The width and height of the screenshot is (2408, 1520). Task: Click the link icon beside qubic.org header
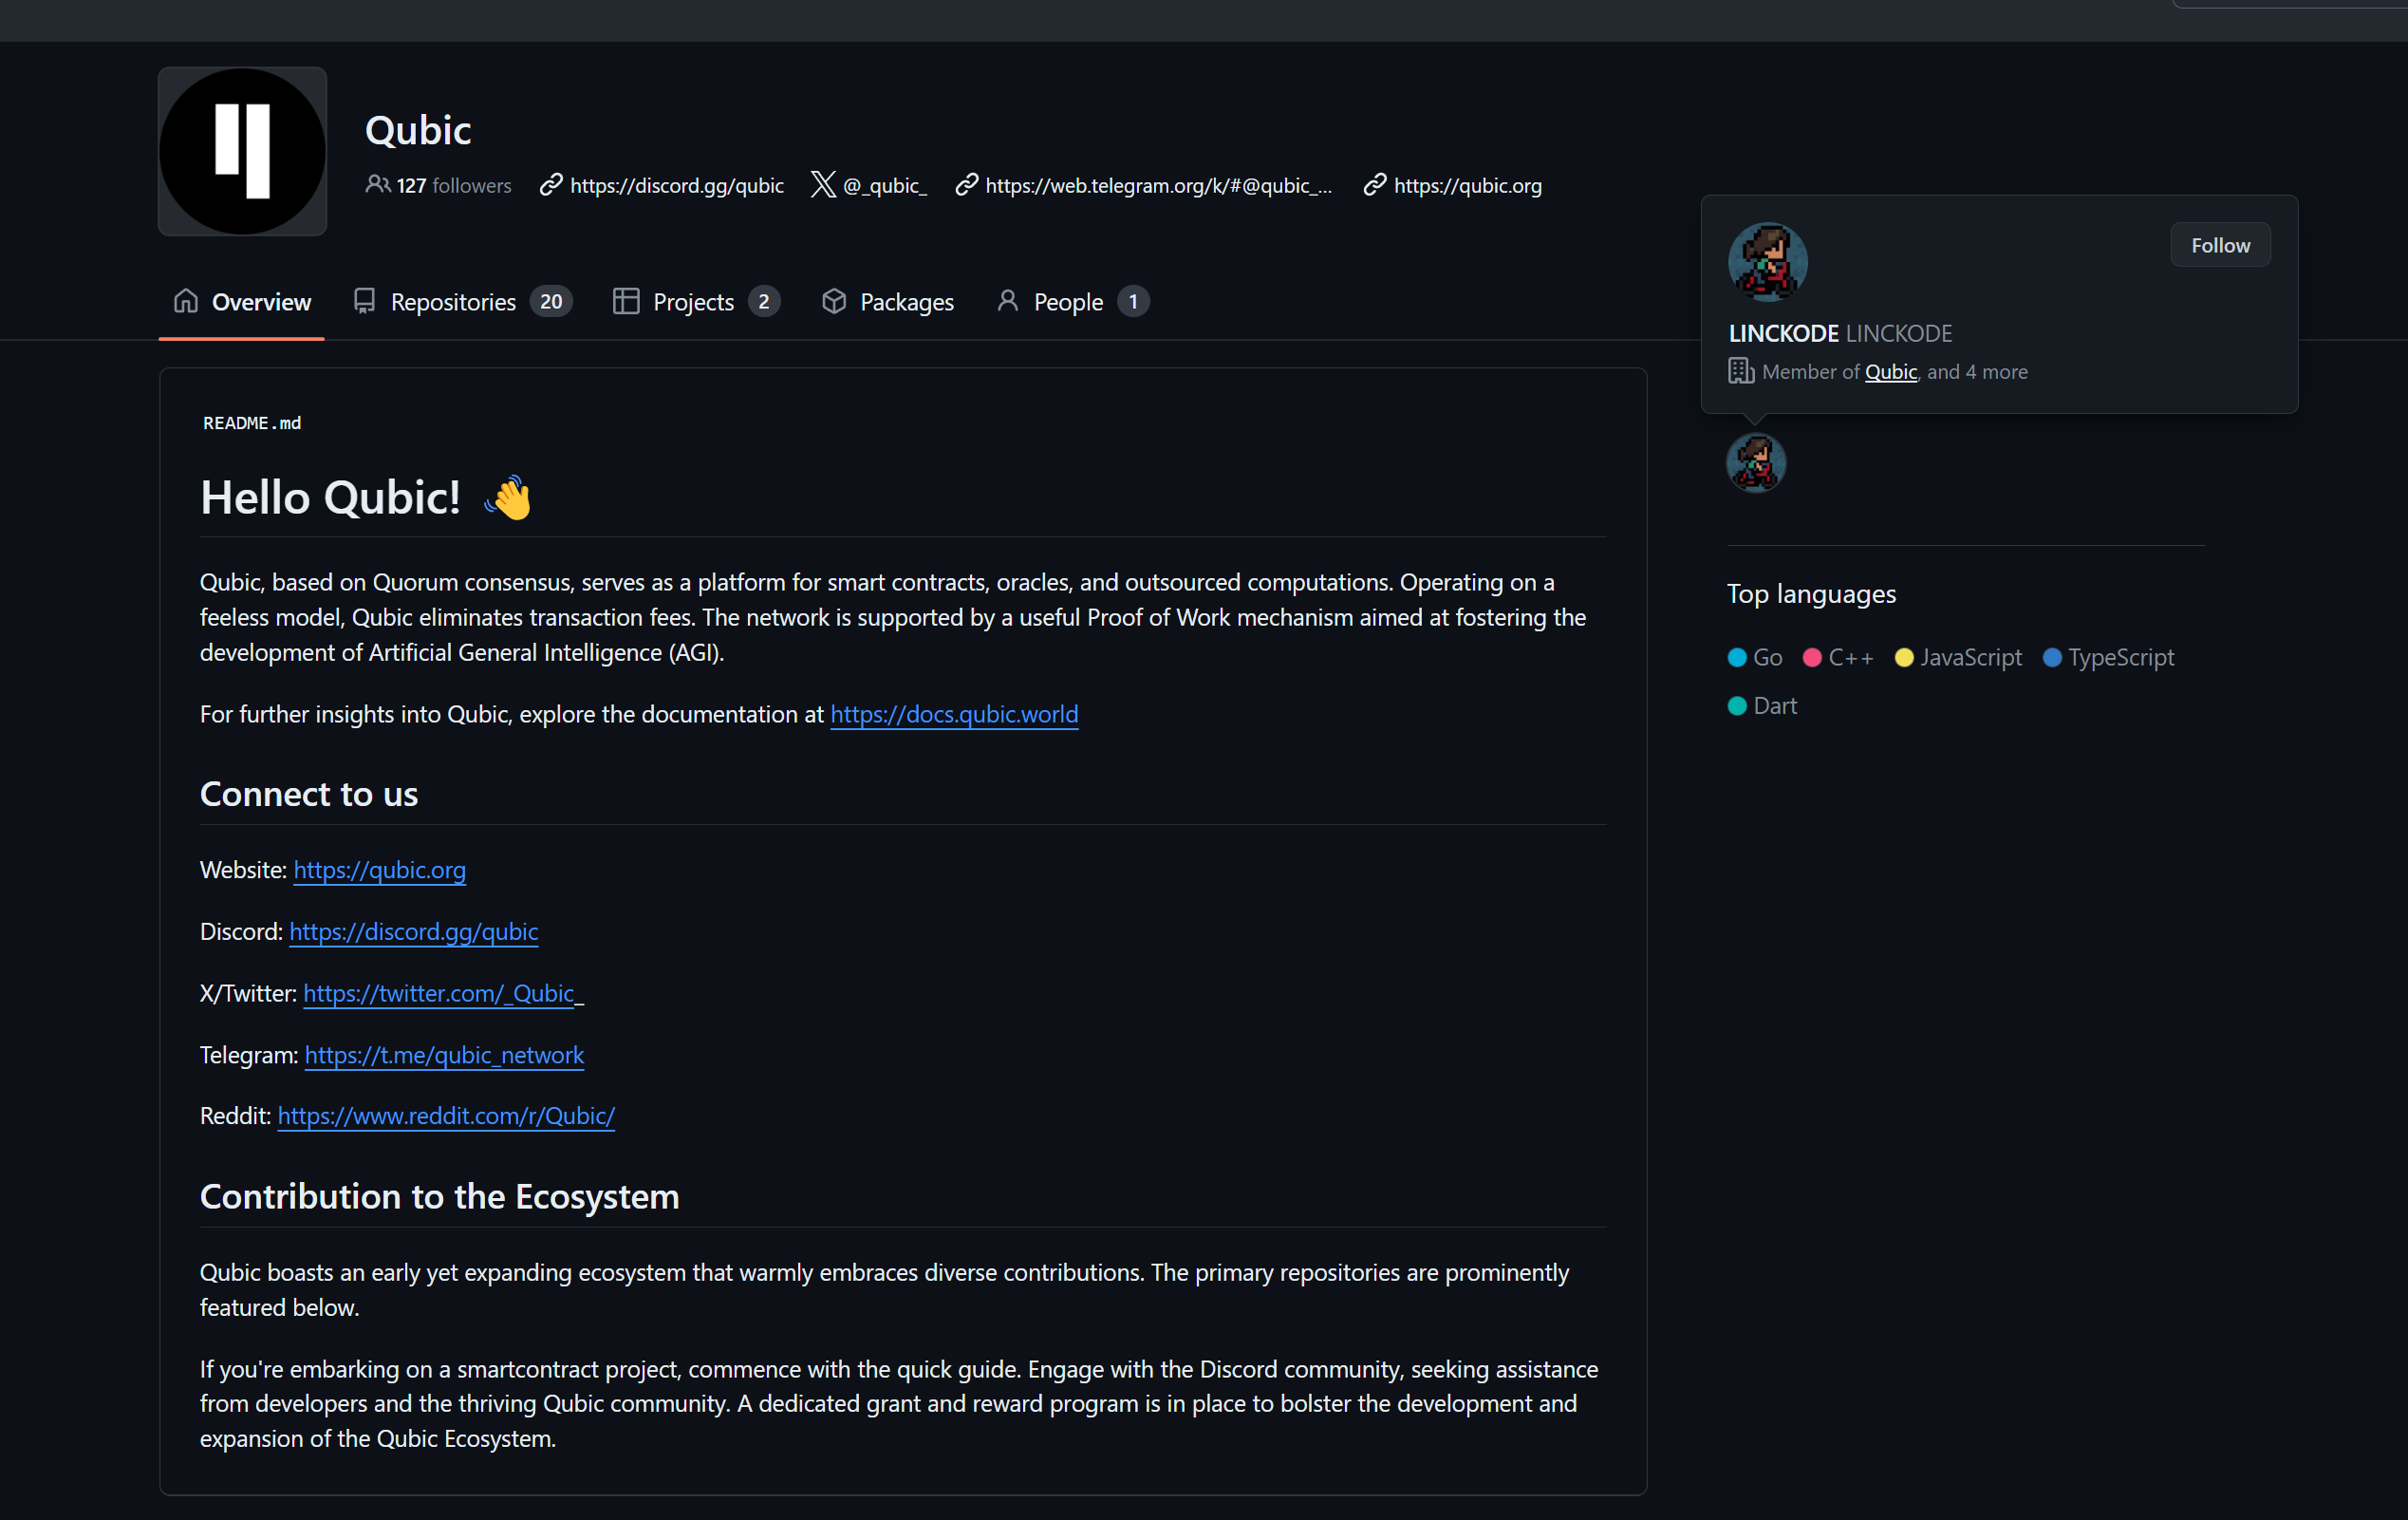coord(1375,185)
